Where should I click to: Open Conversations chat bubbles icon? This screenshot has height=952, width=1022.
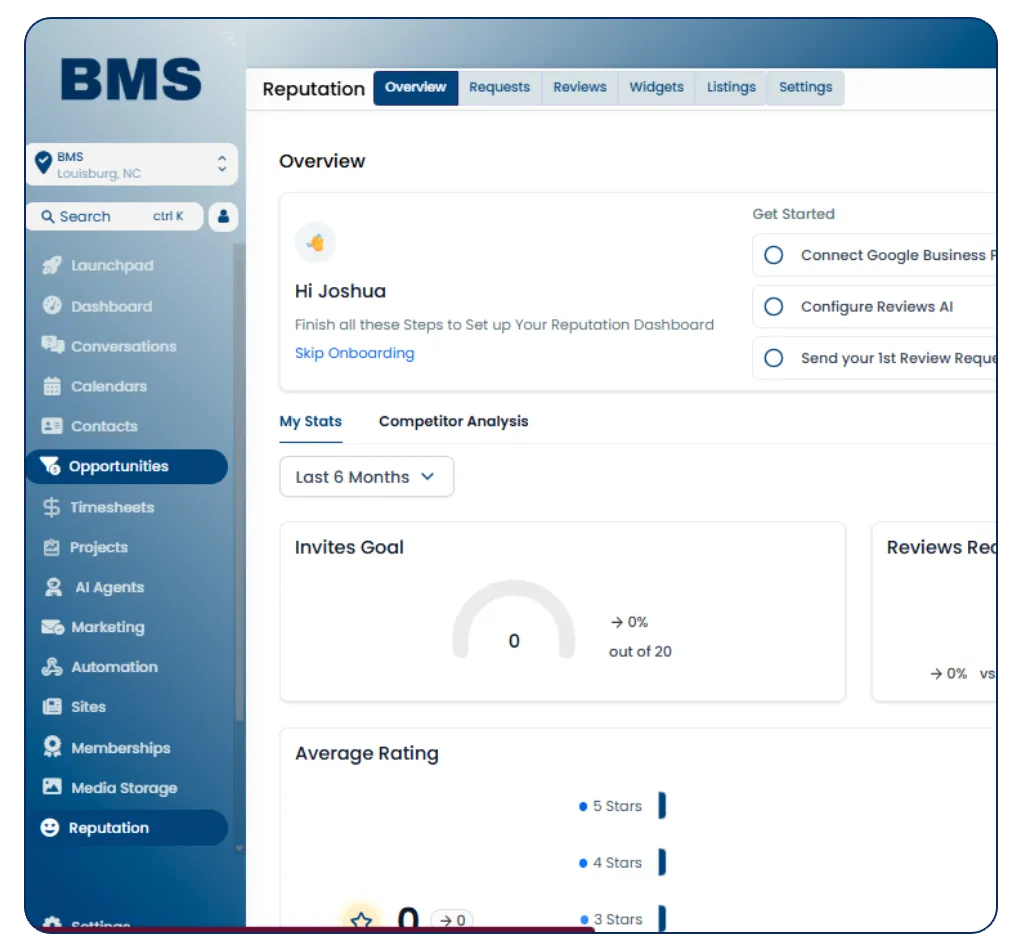click(52, 345)
